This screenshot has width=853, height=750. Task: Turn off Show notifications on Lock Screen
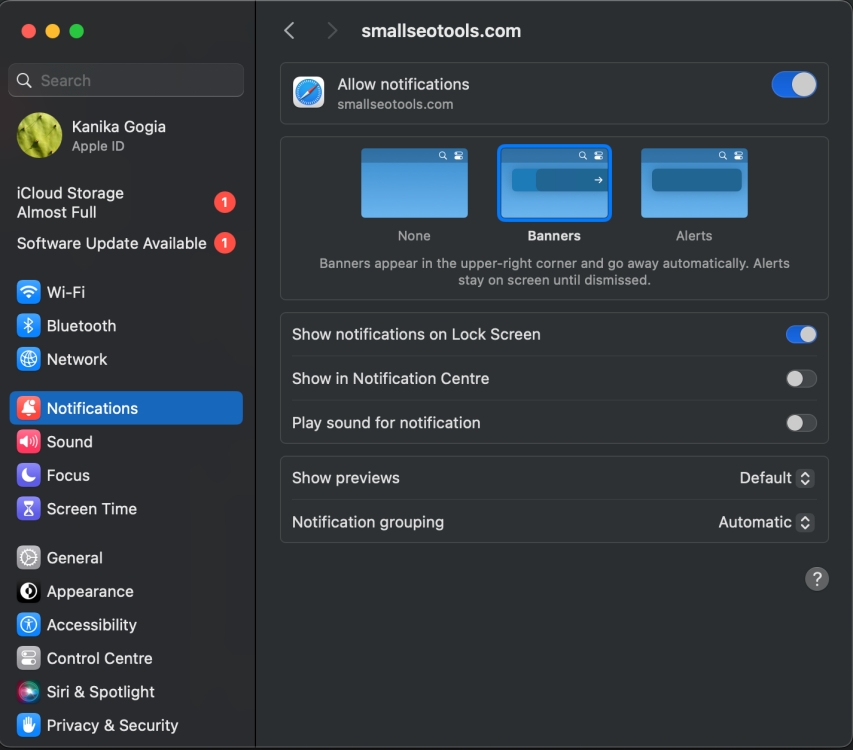801,334
